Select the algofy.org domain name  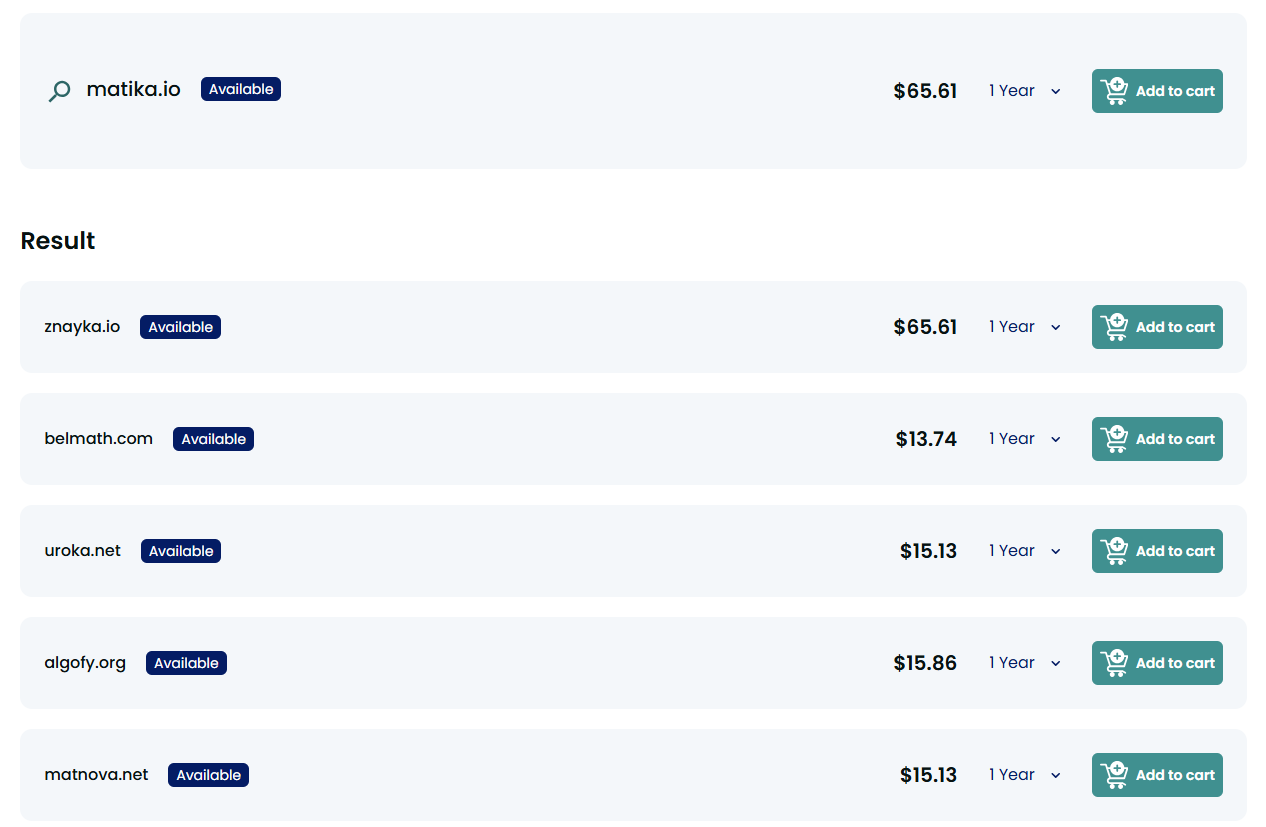coord(85,663)
